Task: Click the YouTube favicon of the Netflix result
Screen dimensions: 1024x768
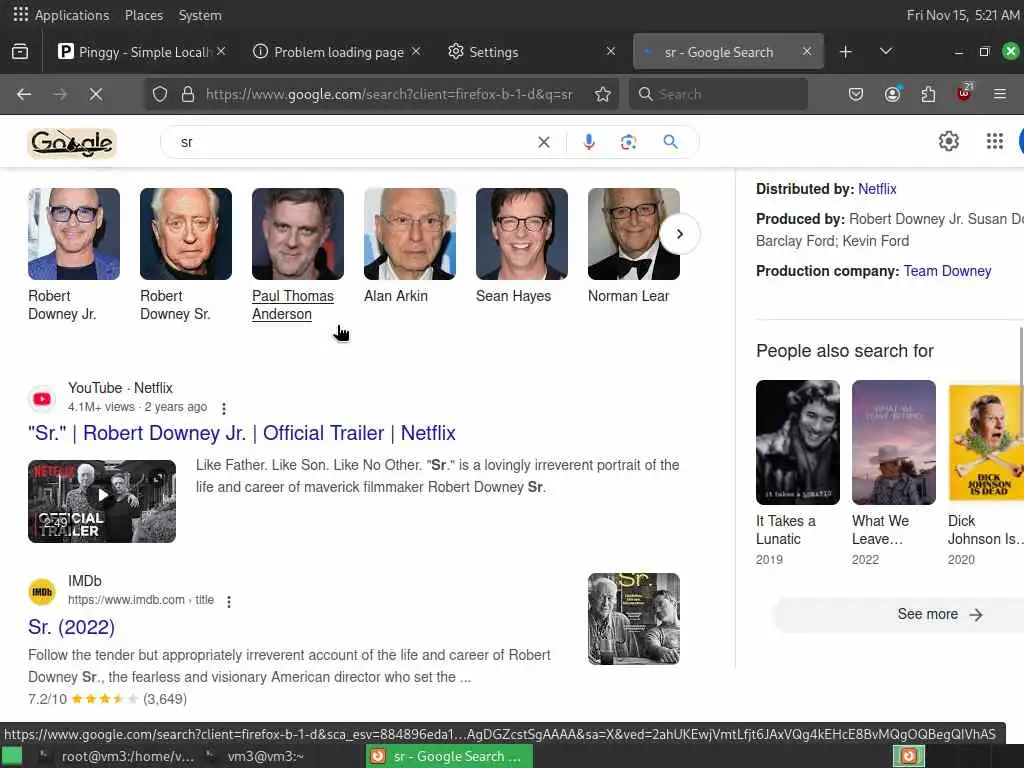Action: pyautogui.click(x=42, y=398)
